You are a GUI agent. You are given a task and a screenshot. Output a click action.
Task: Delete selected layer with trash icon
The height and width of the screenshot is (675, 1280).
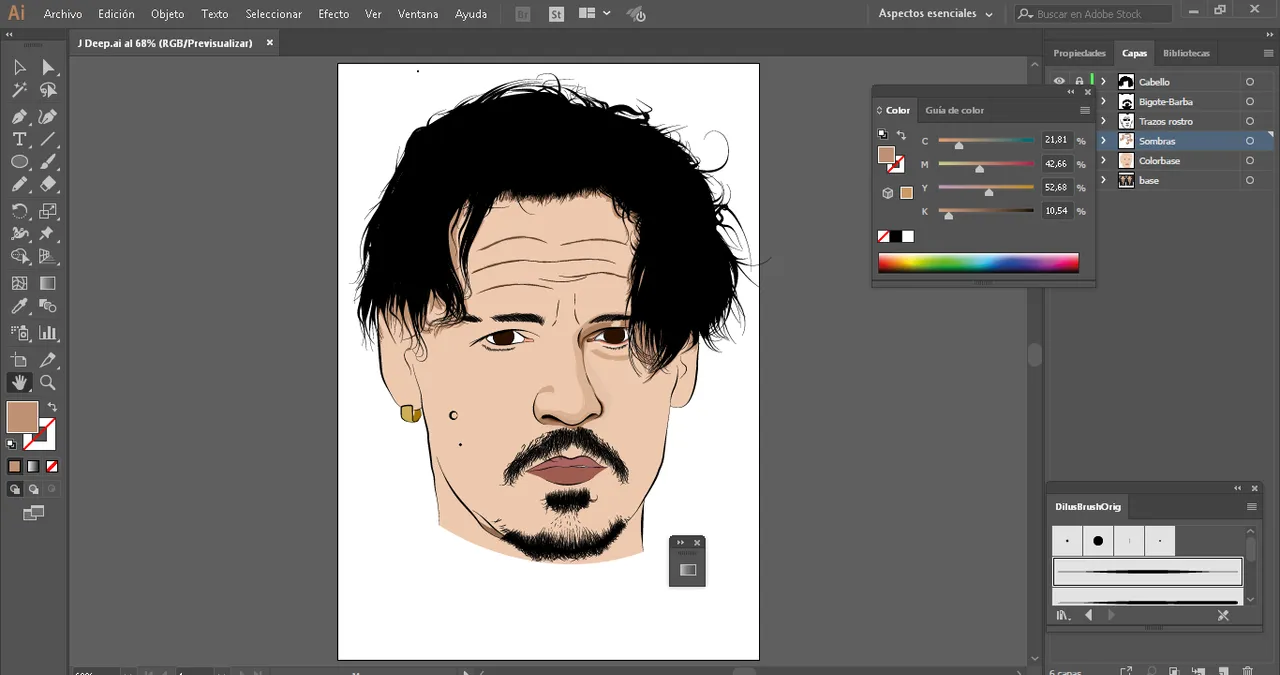pyautogui.click(x=1248, y=671)
